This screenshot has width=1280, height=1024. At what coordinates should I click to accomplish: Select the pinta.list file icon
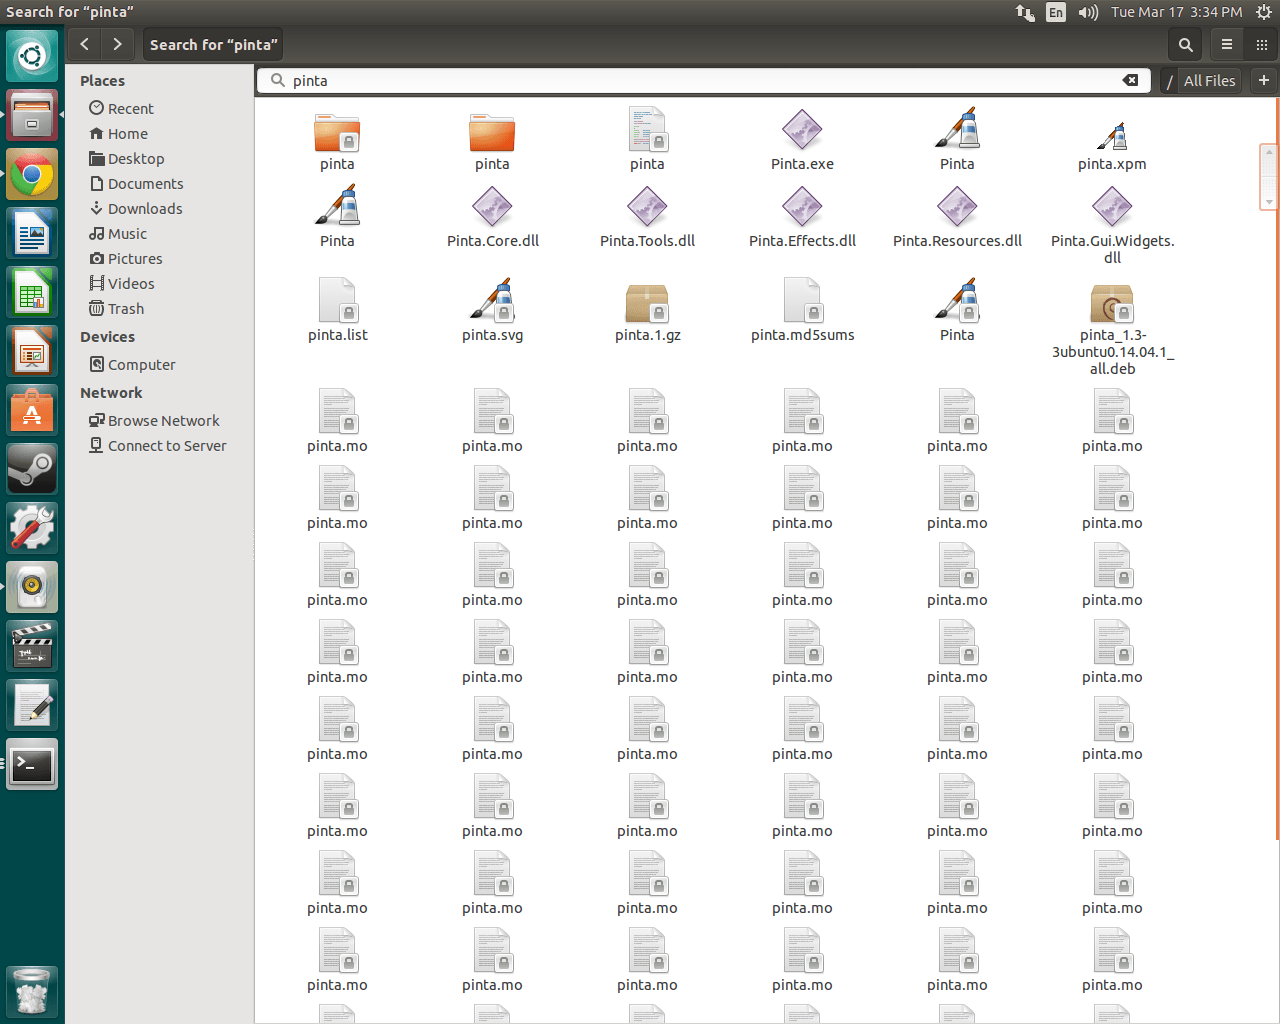click(337, 300)
